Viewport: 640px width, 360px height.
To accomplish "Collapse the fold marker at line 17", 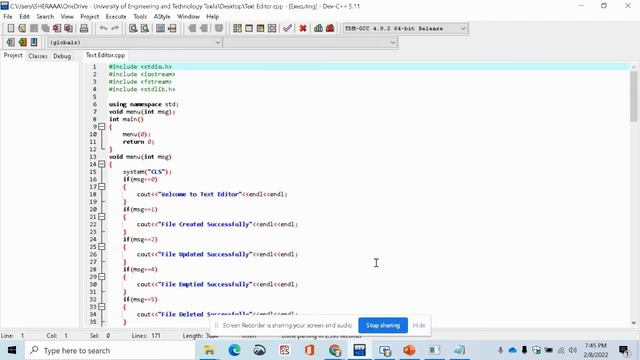I will click(102, 187).
